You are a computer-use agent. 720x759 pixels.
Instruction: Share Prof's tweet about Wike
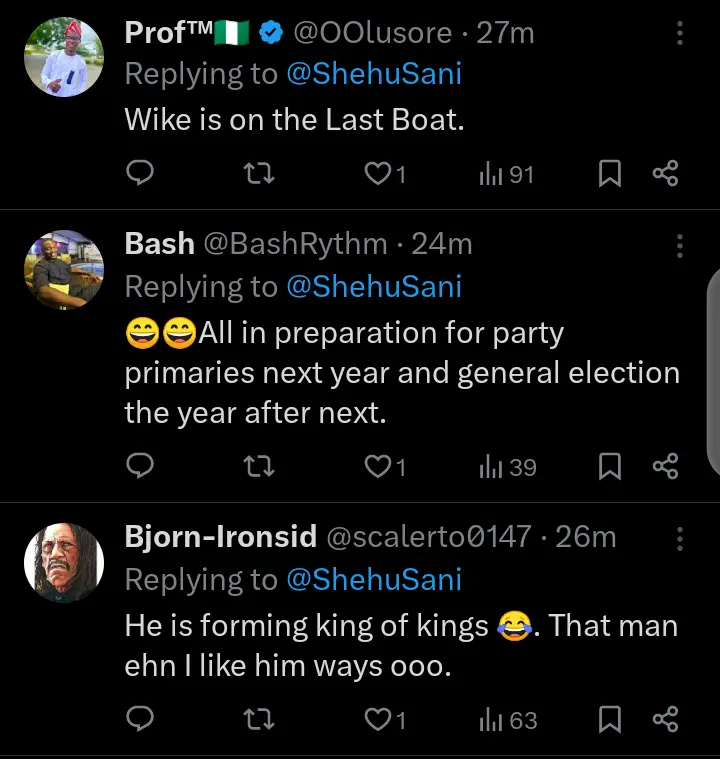(666, 175)
